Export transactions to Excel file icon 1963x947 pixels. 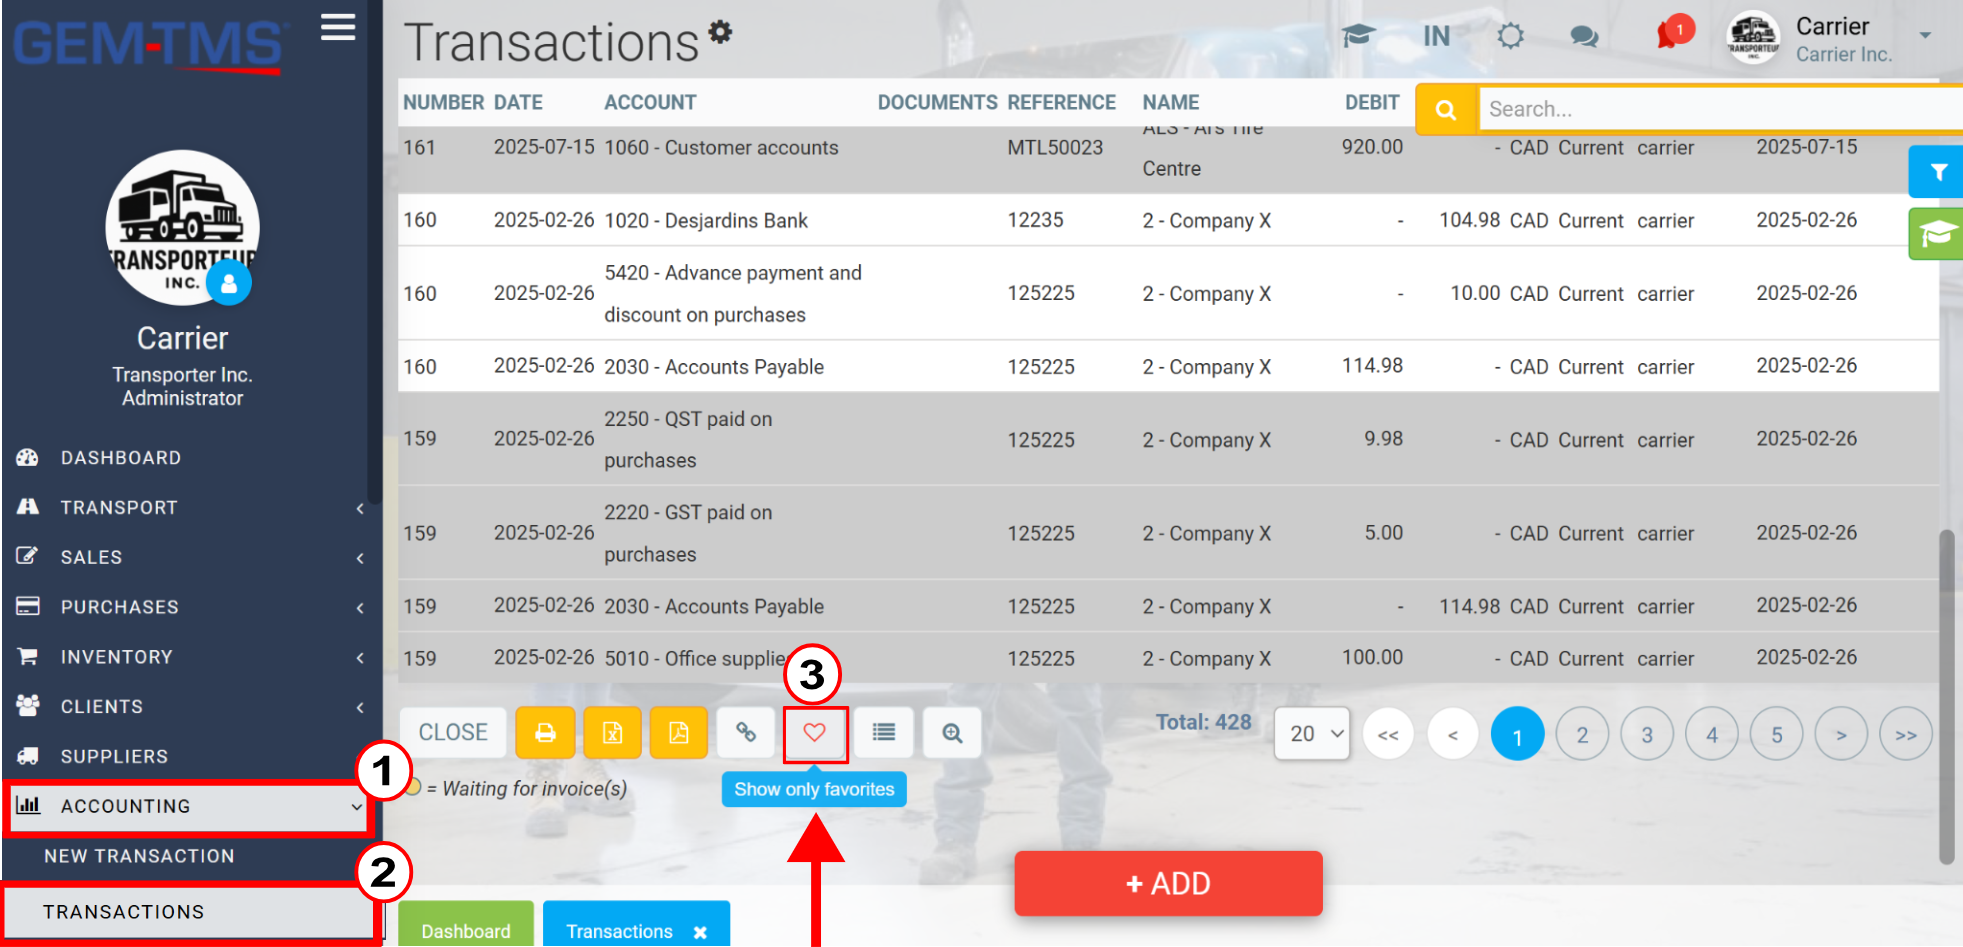pos(612,733)
